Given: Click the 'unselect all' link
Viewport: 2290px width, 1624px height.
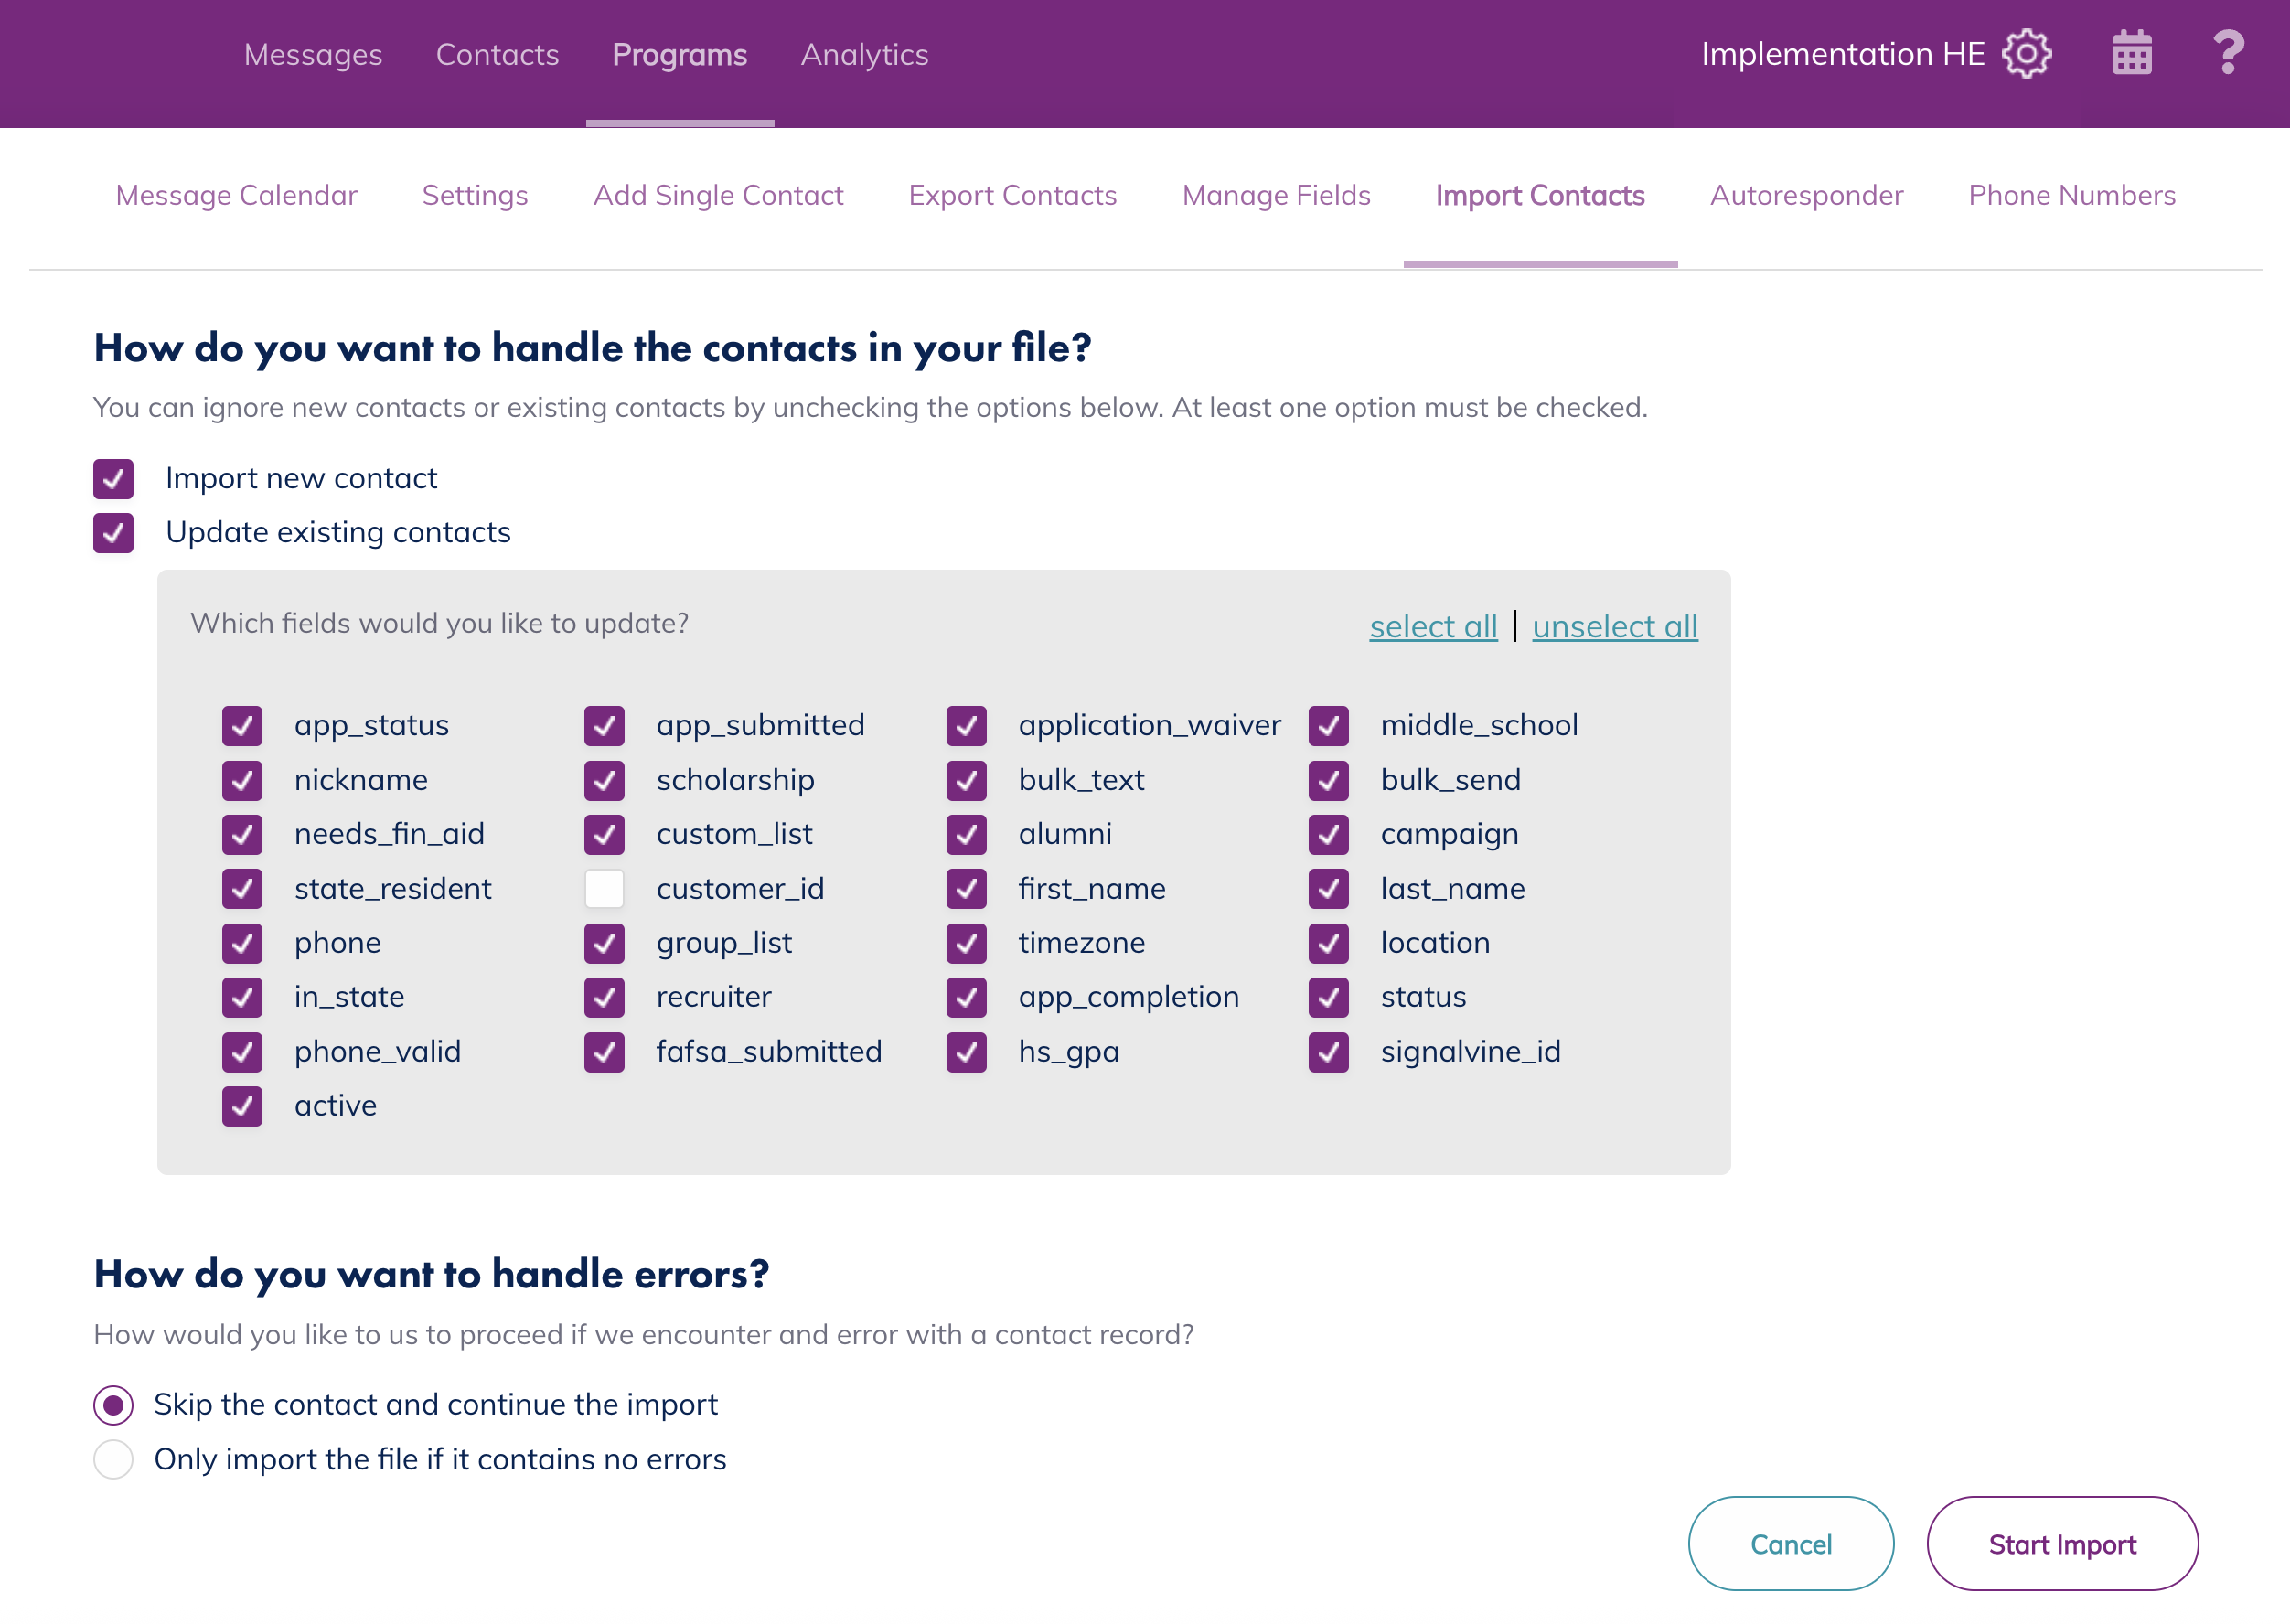Looking at the screenshot, I should (1614, 627).
